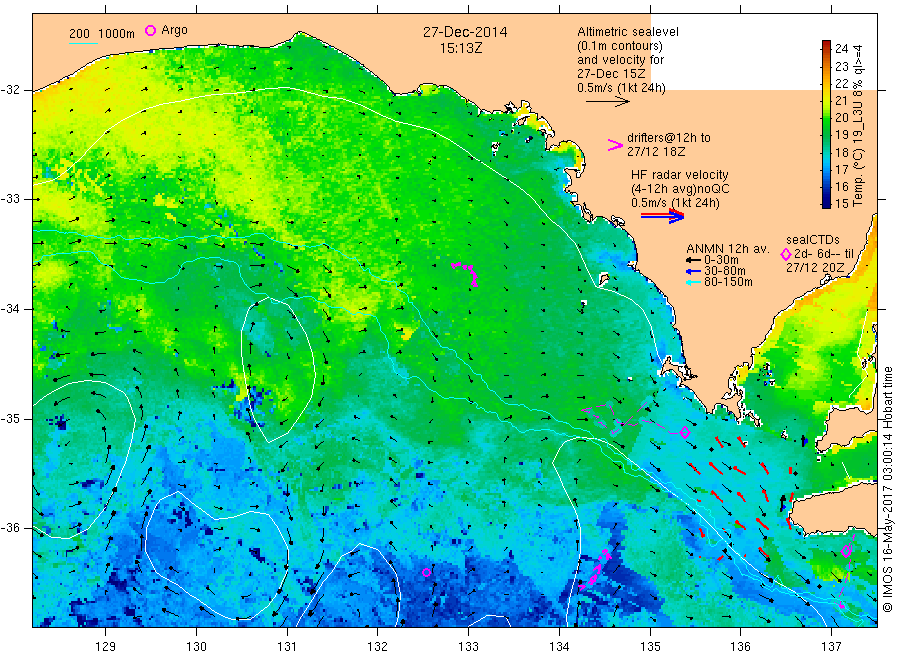This screenshot has width=900, height=660.
Task: Click the magenta sealCTDs diamond legend symbol
Action: 785,254
